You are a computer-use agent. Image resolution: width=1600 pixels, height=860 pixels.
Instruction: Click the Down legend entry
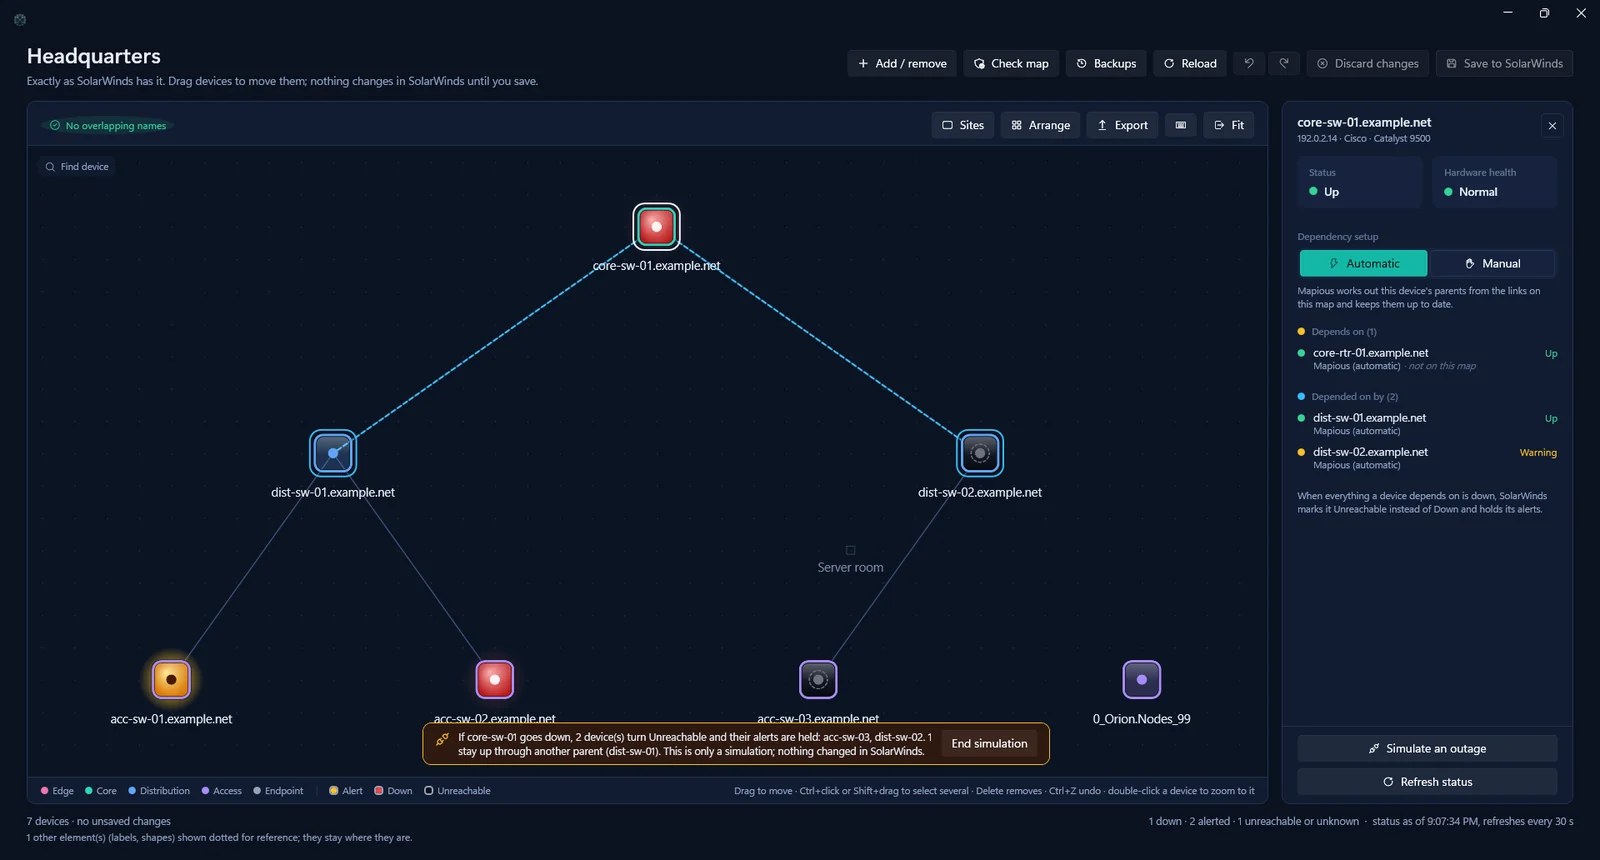(x=393, y=791)
